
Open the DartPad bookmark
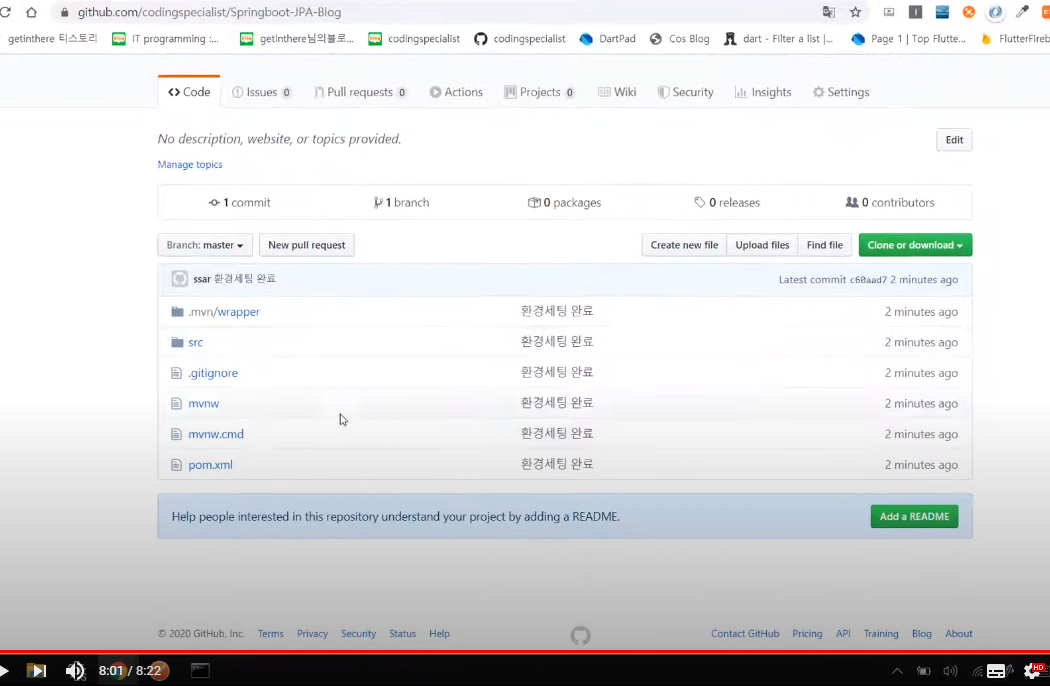(607, 39)
